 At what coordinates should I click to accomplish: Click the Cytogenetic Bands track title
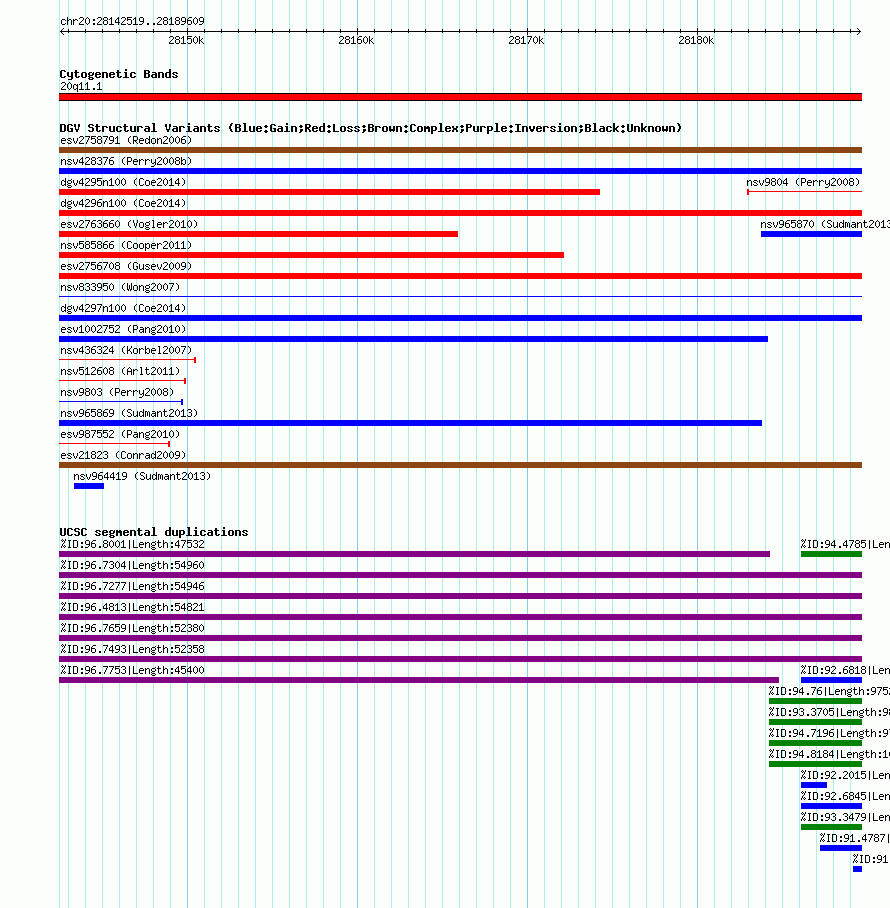click(119, 74)
